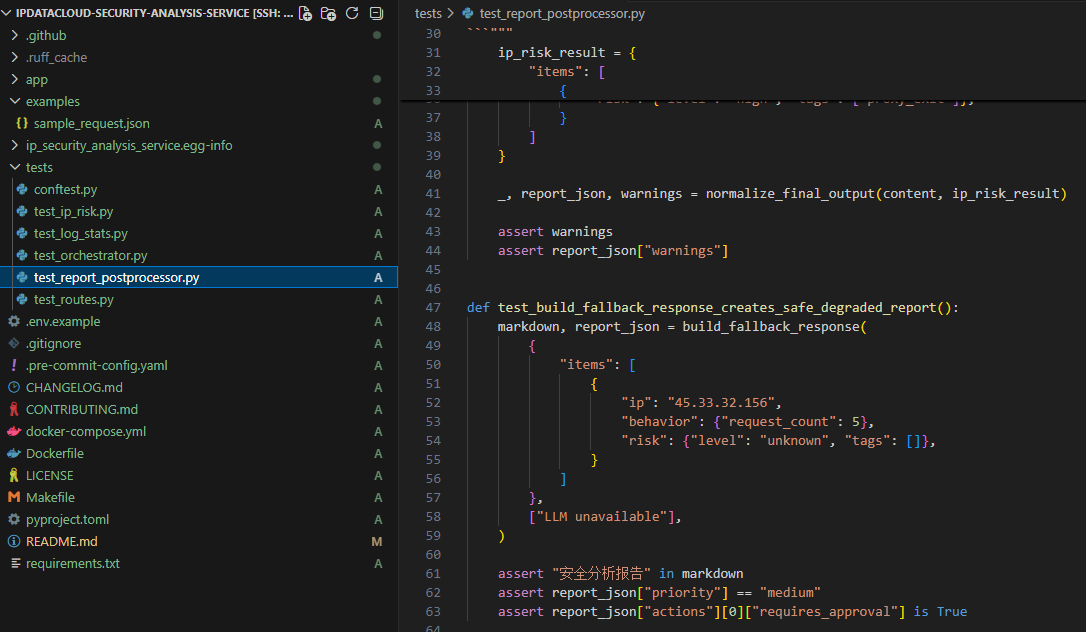Click the Python icon in the breadcrumb
This screenshot has width=1086, height=632.
(x=468, y=14)
